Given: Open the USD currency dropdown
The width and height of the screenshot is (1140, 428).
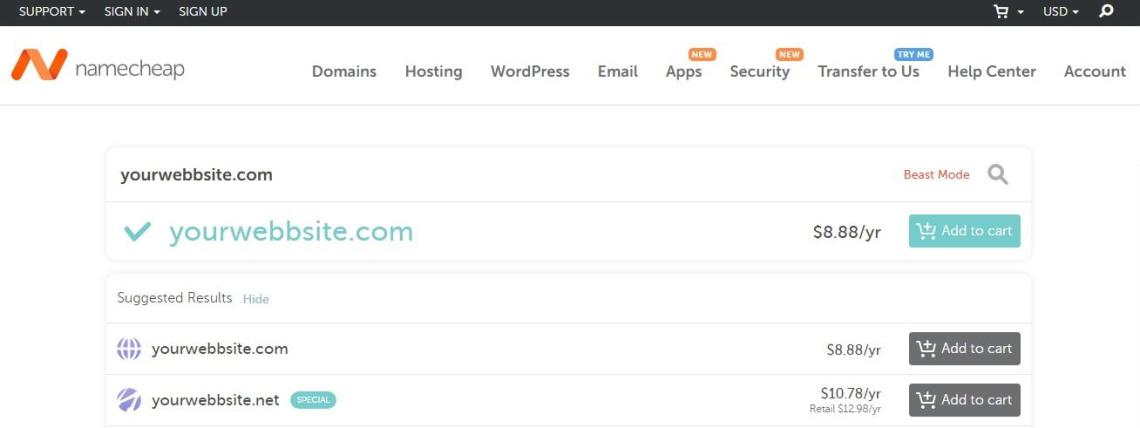Looking at the screenshot, I should (1060, 12).
